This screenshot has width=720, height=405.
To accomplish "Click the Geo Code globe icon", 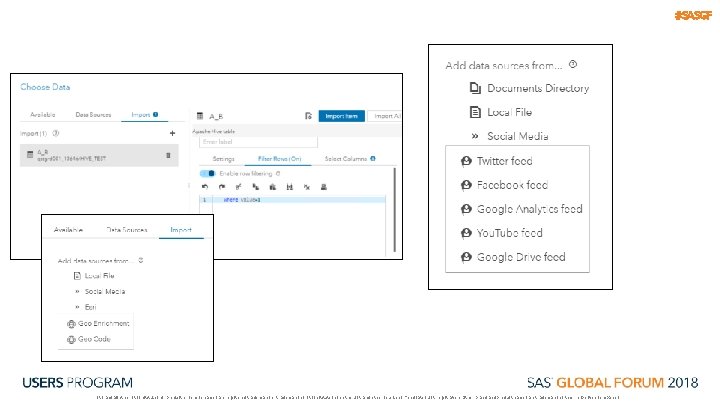I will coord(71,339).
